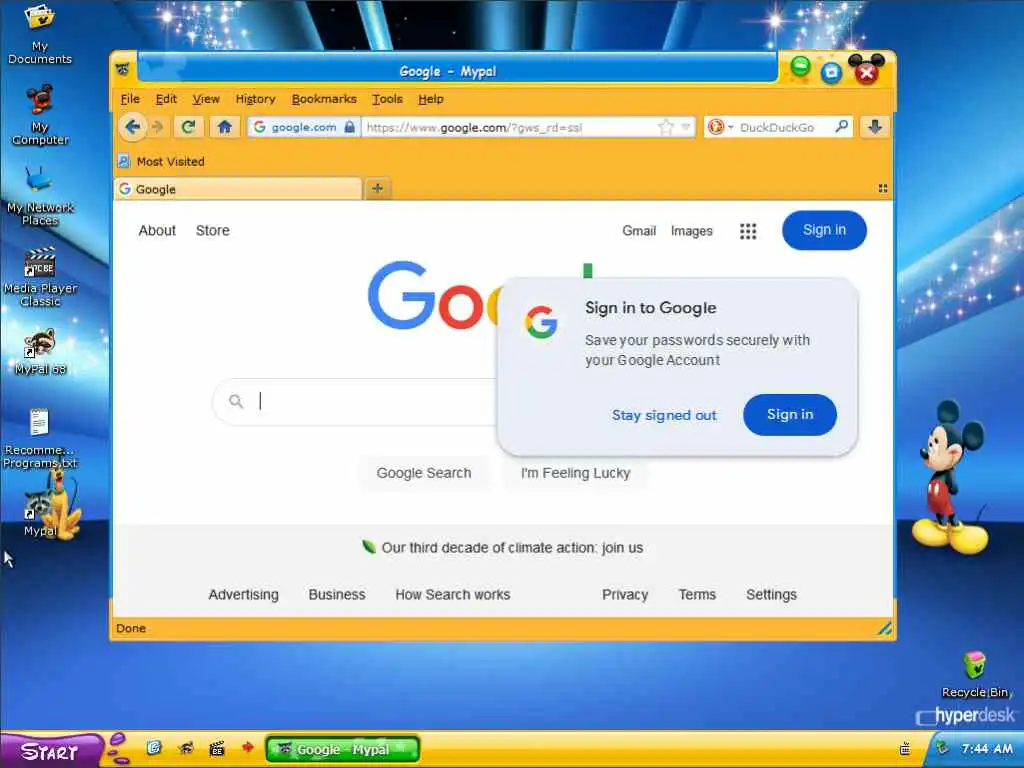Click the About link
Screen dimensions: 1024x768
[x=157, y=231]
